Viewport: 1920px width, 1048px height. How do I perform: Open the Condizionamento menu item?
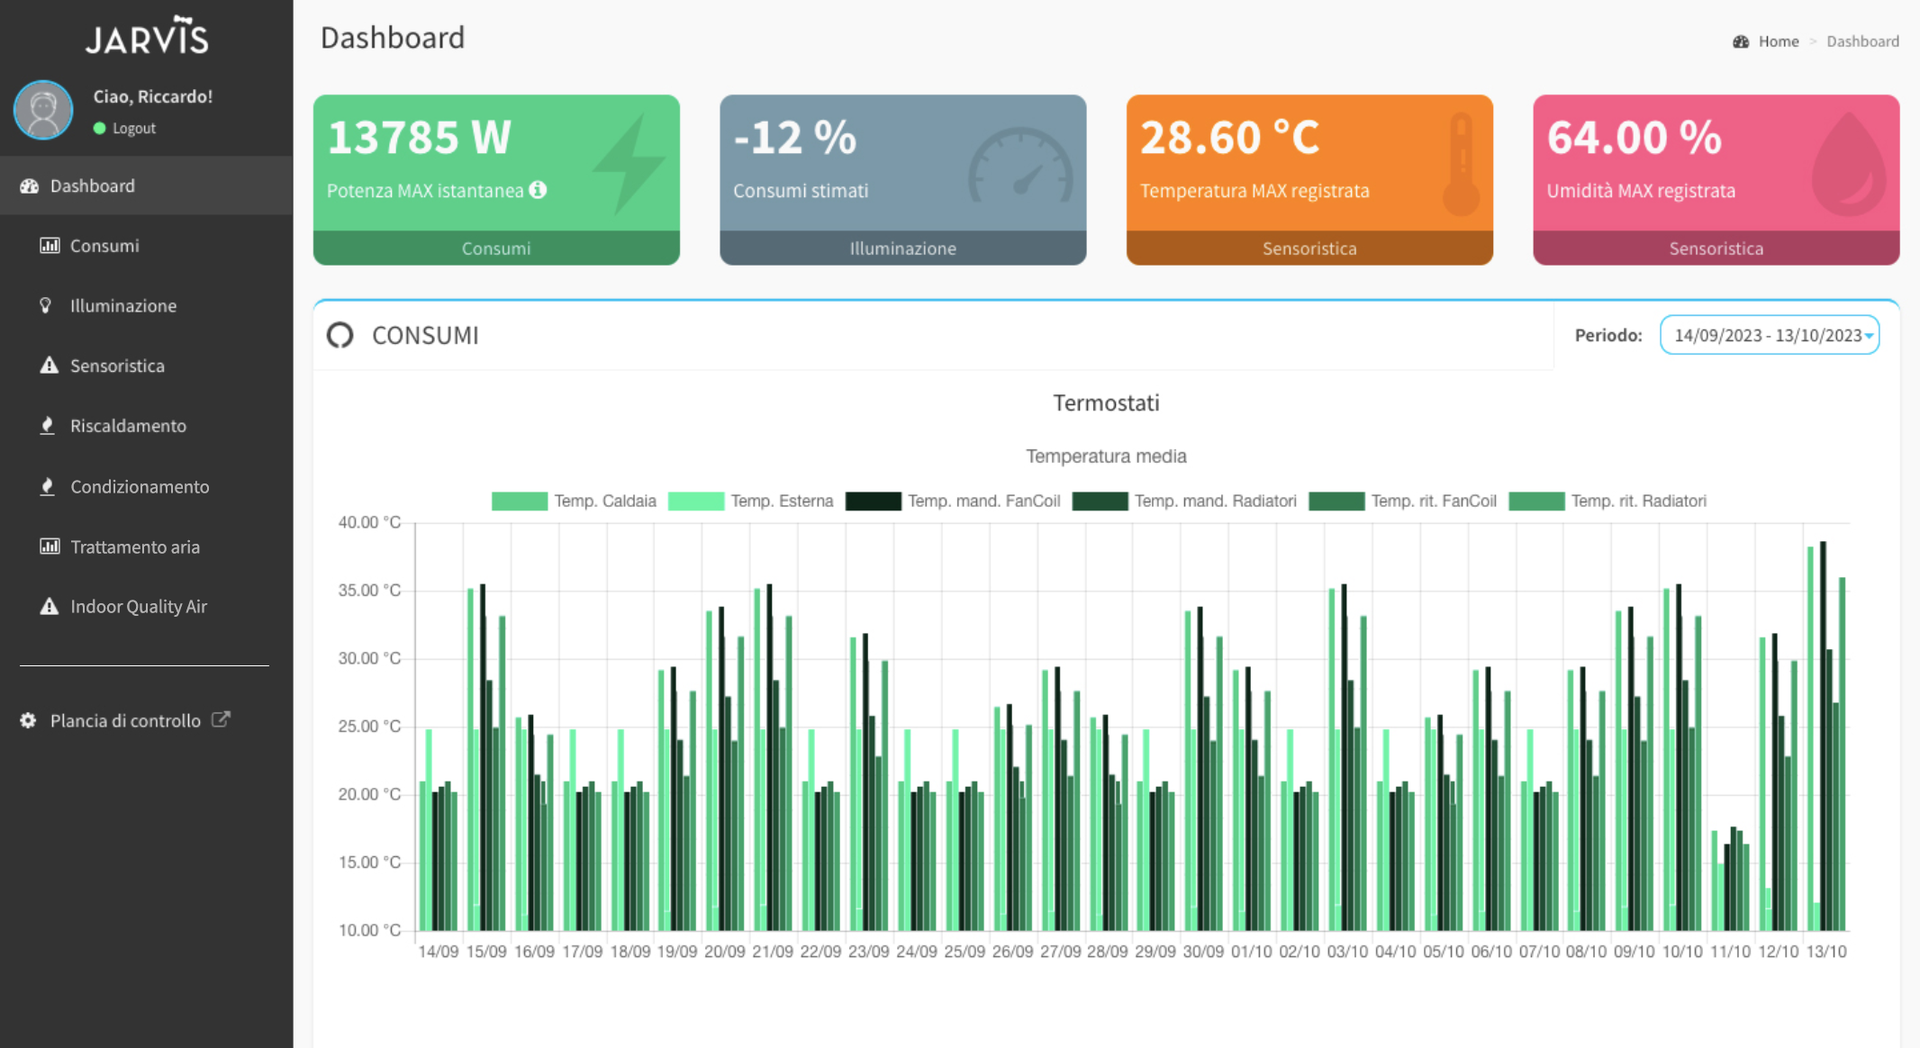139,487
